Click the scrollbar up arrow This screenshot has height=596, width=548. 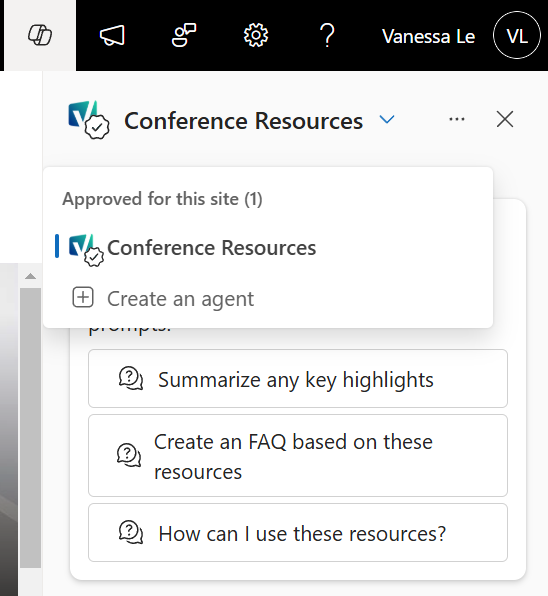[x=30, y=276]
